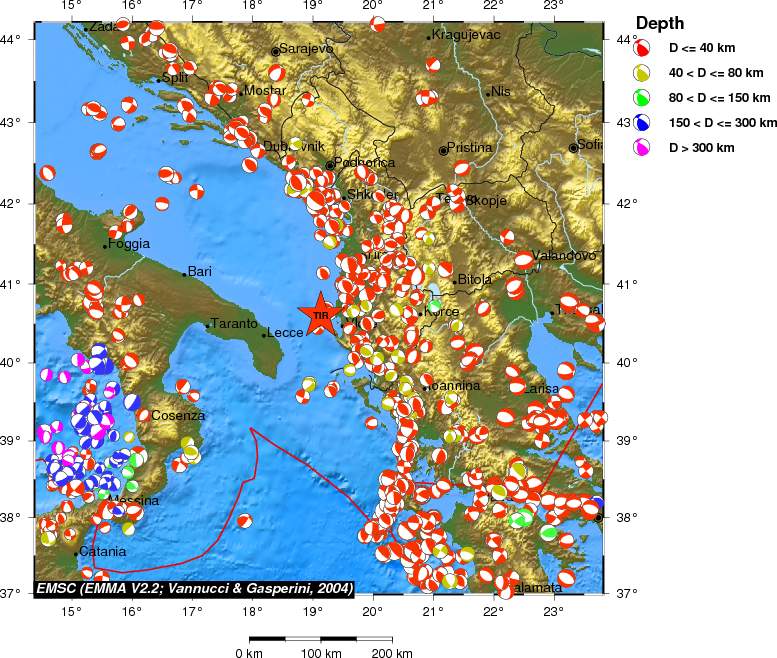This screenshot has width=777, height=658.
Task: Click the Bari city marker dot
Action: pos(184,274)
